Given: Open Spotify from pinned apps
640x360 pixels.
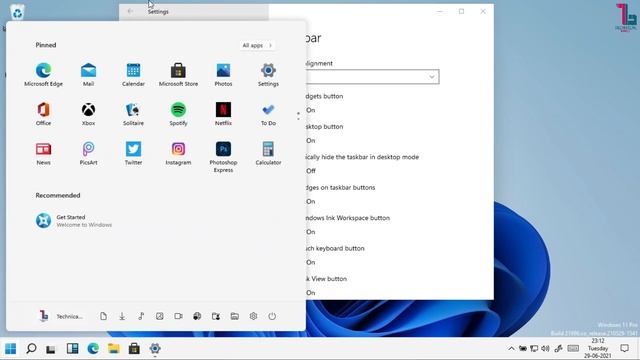Looking at the screenshot, I should click(x=178, y=113).
